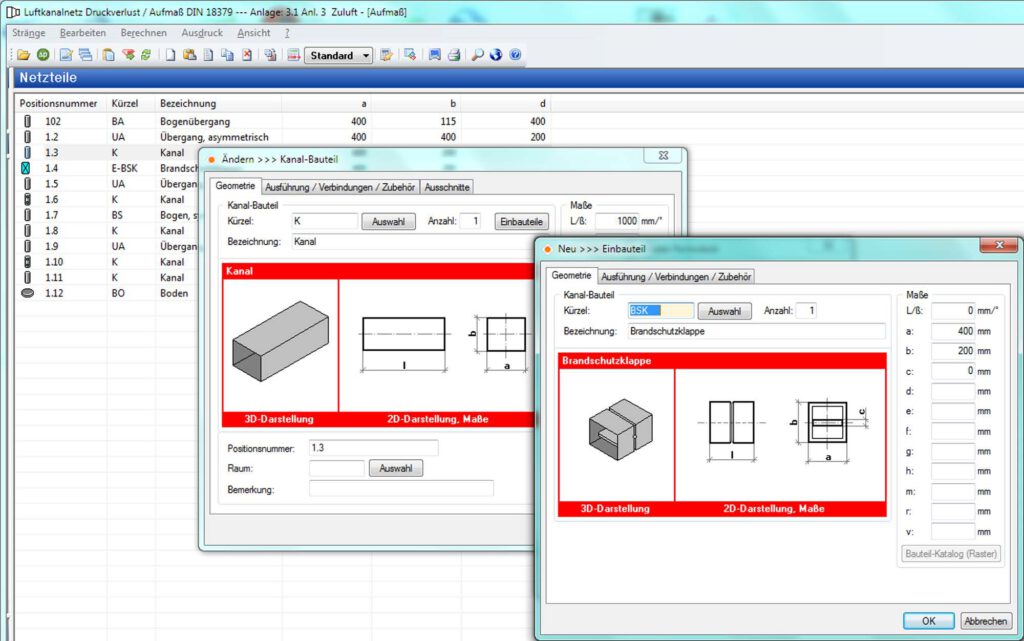Click the Einbauteile button
The height and width of the screenshot is (641, 1024).
[521, 221]
